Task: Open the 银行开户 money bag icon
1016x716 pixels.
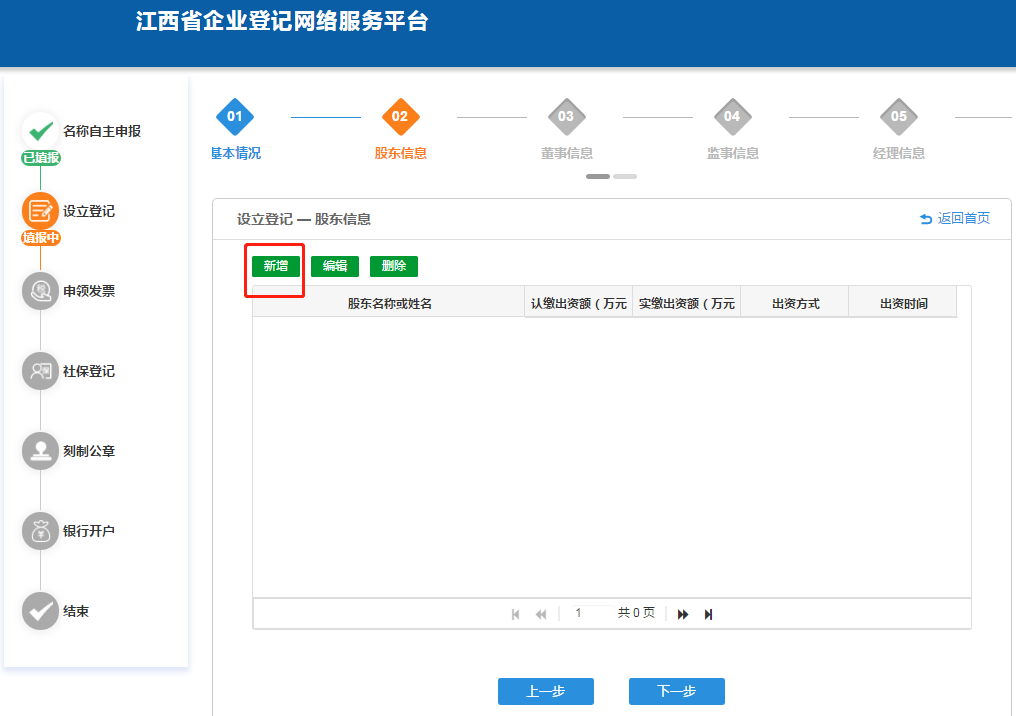Action: [x=41, y=531]
